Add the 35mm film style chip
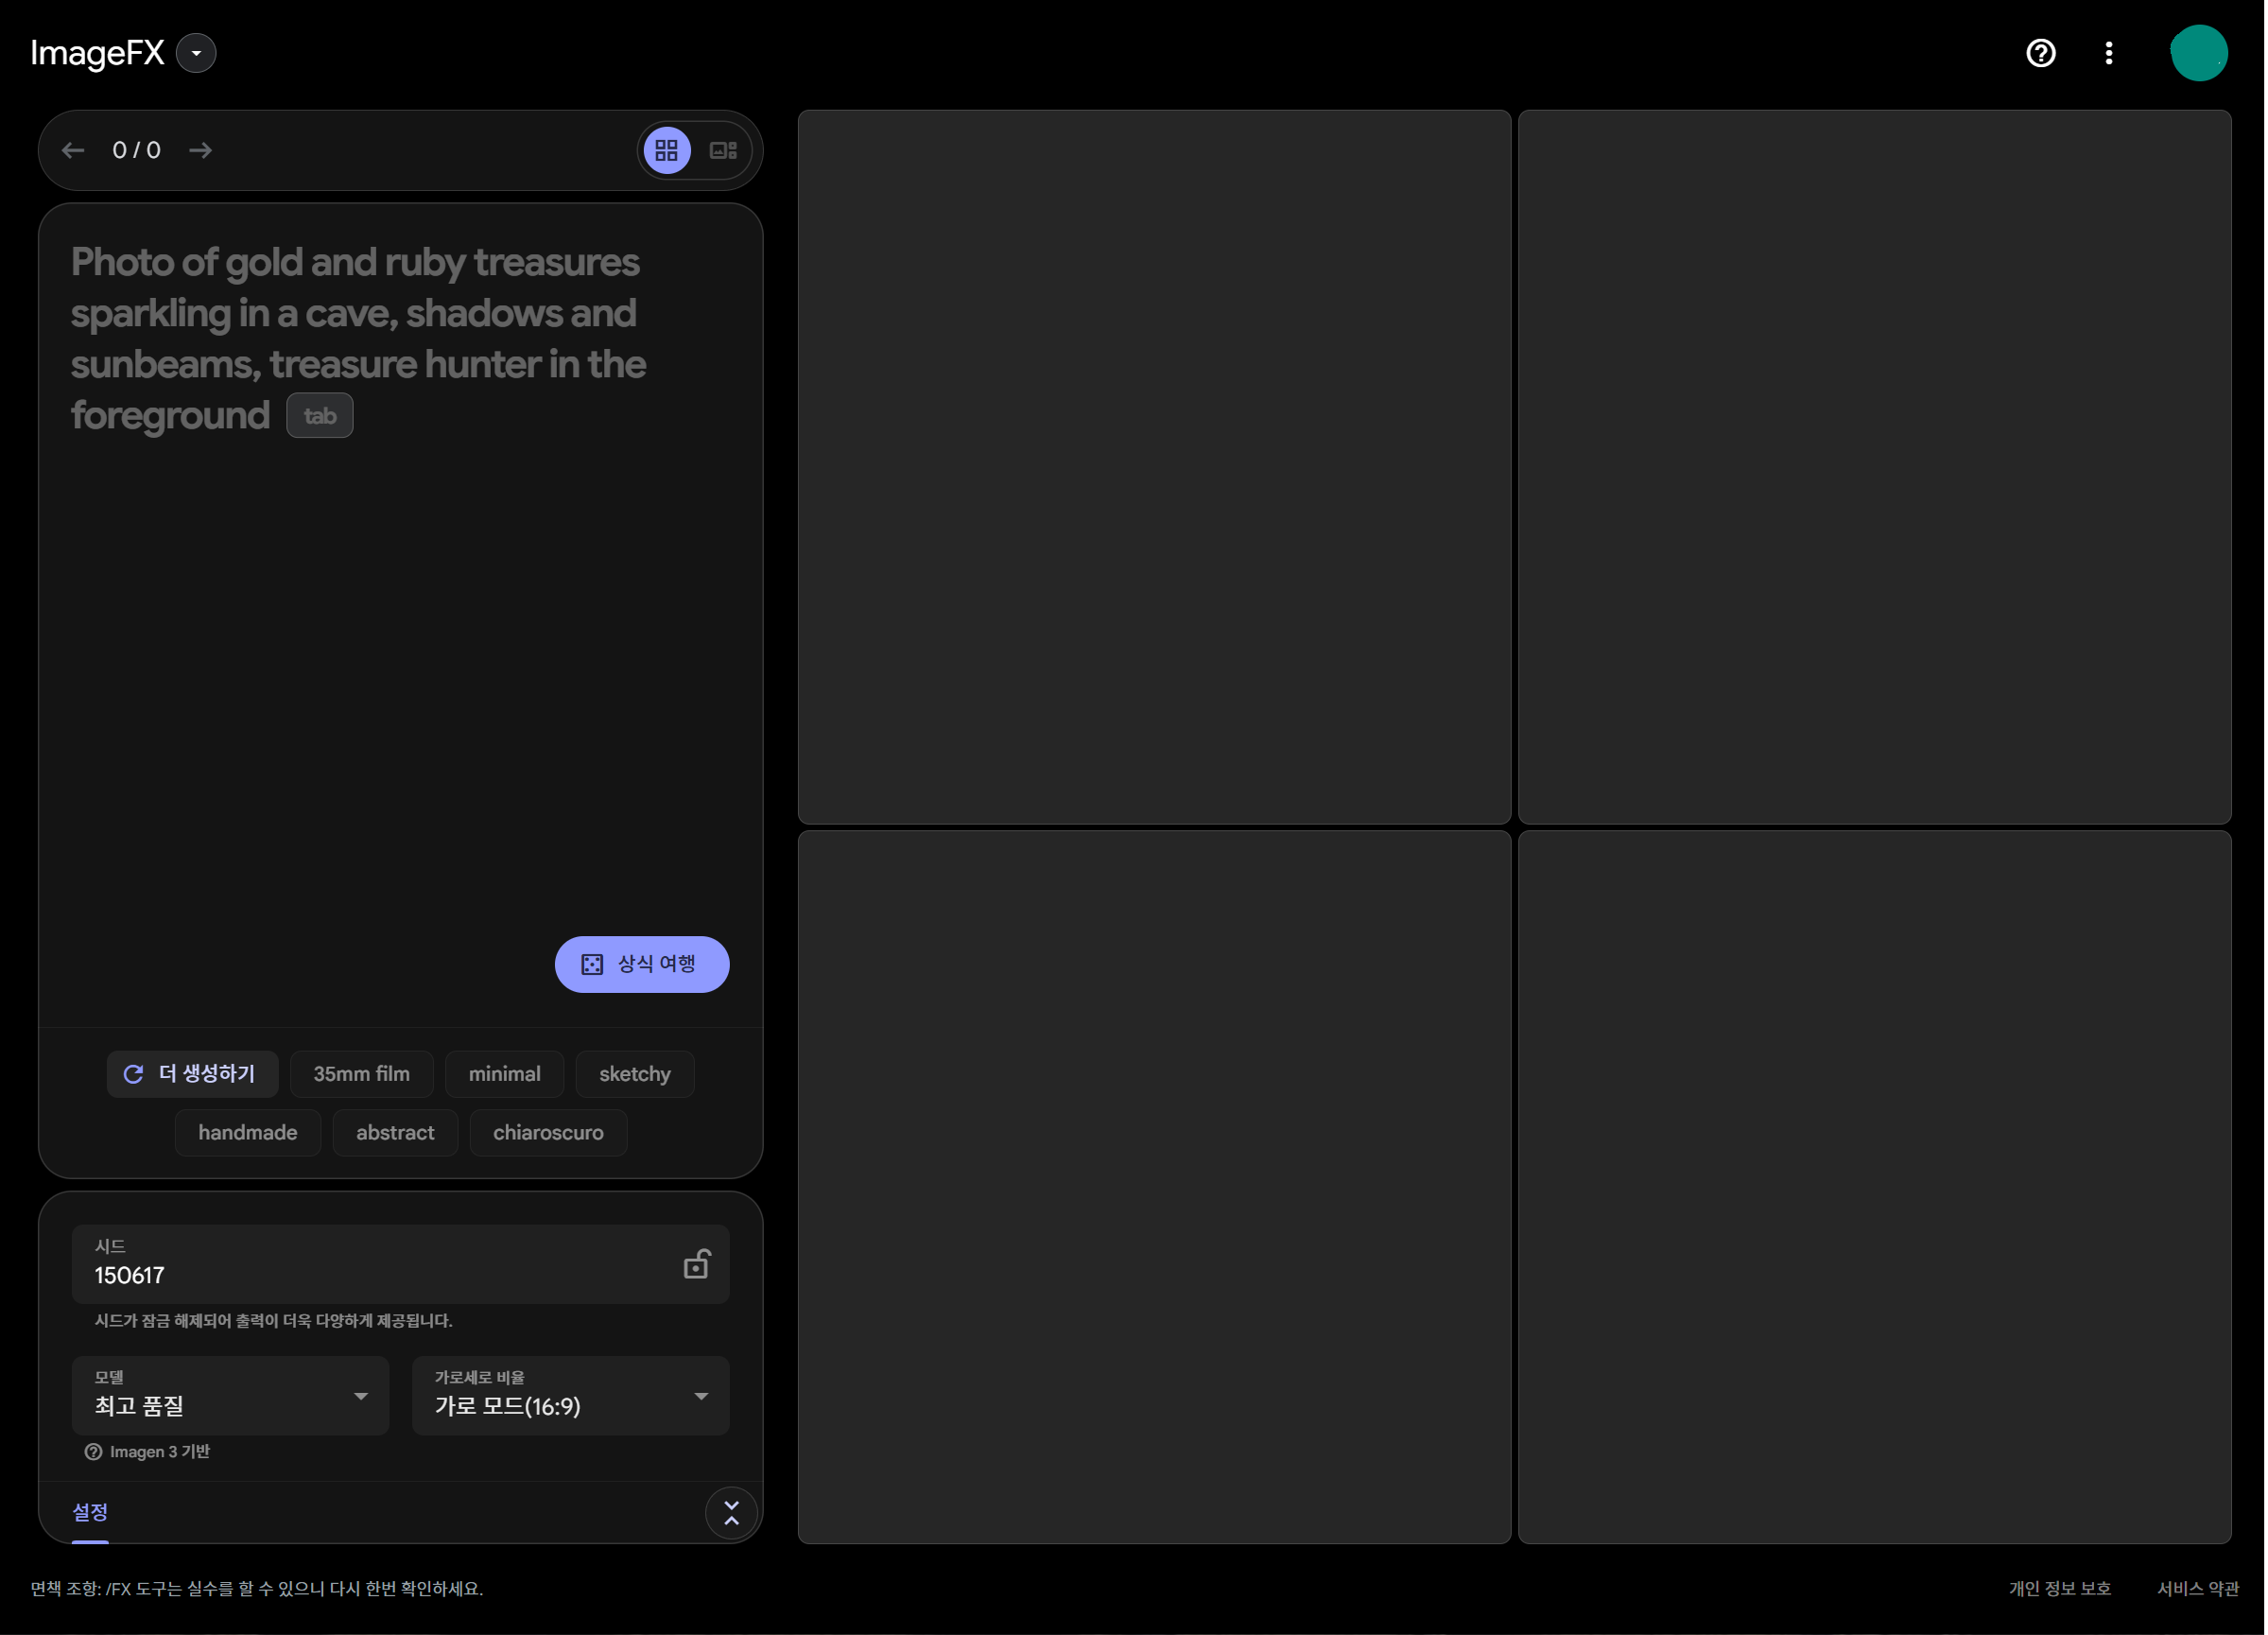 pos(361,1074)
